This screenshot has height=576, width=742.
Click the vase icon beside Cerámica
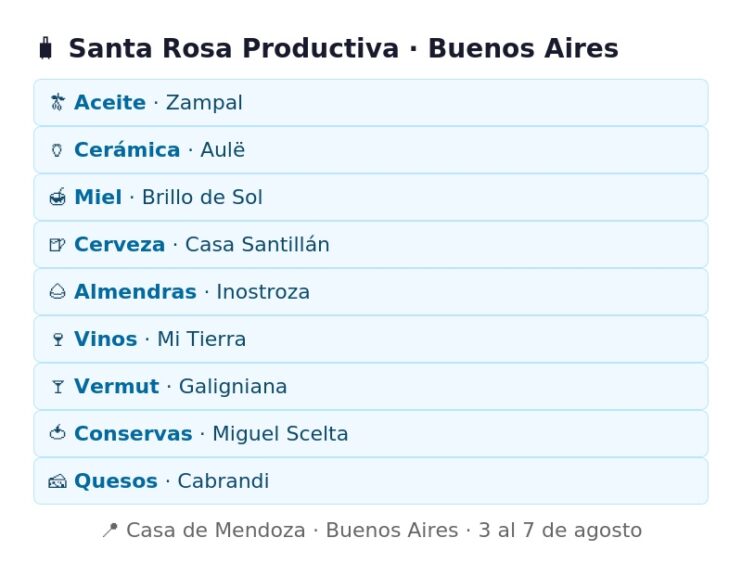click(x=57, y=150)
